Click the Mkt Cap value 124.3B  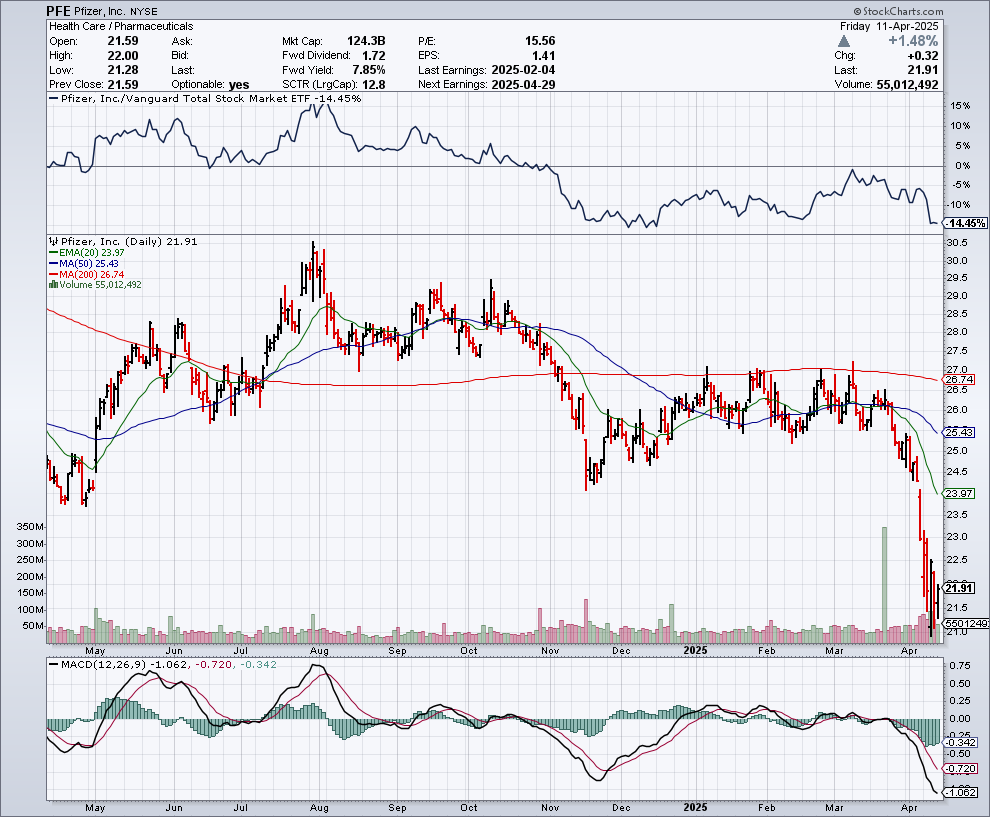pyautogui.click(x=366, y=40)
